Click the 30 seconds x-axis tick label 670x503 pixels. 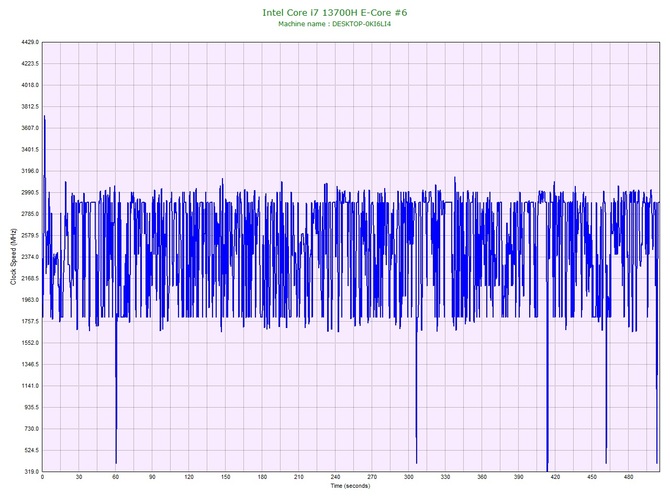click(x=79, y=477)
